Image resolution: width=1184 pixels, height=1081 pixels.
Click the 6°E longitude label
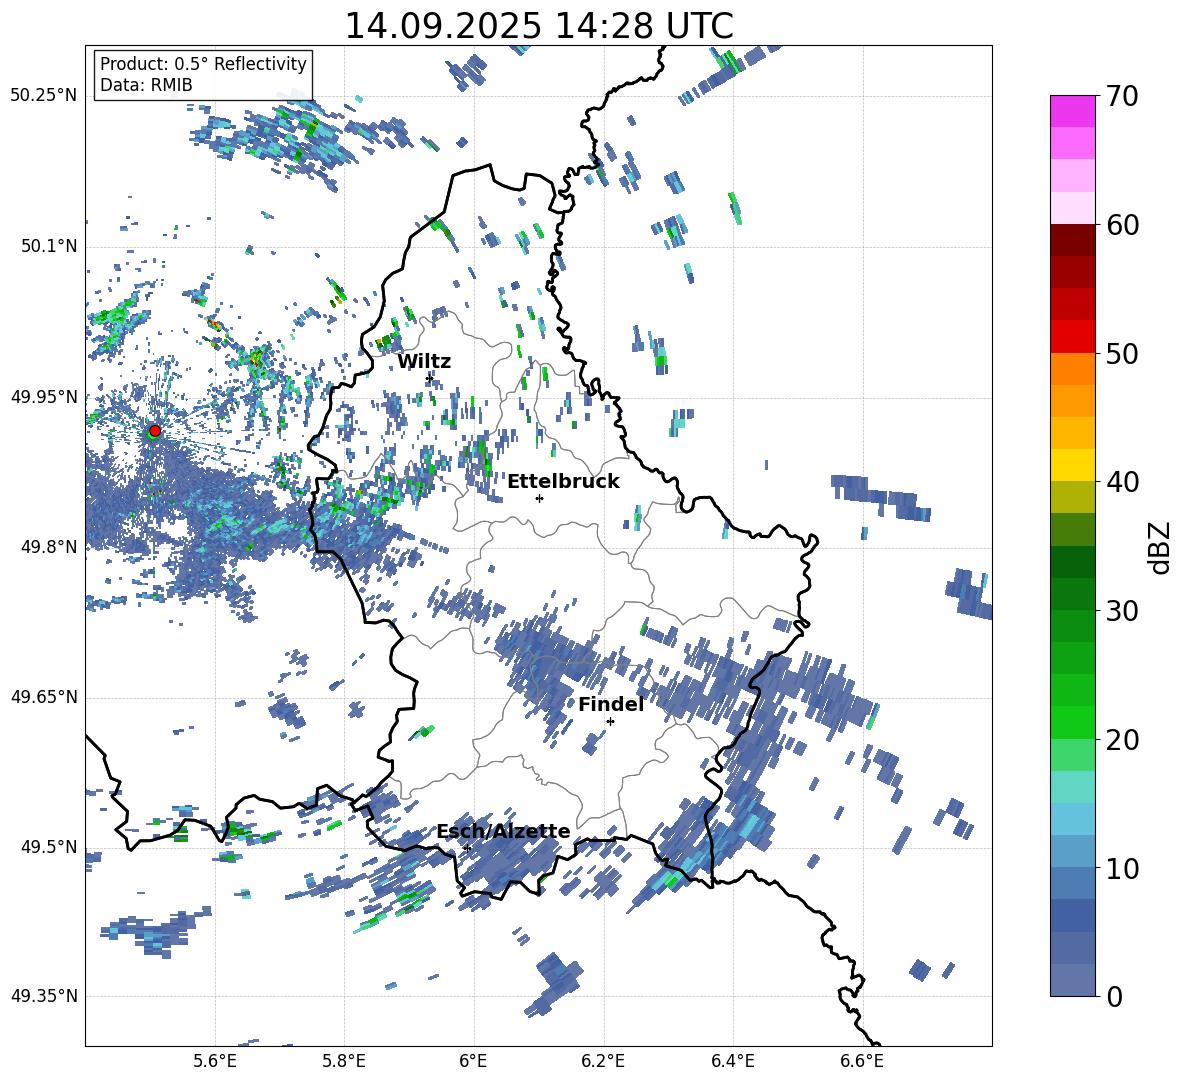tap(473, 1061)
